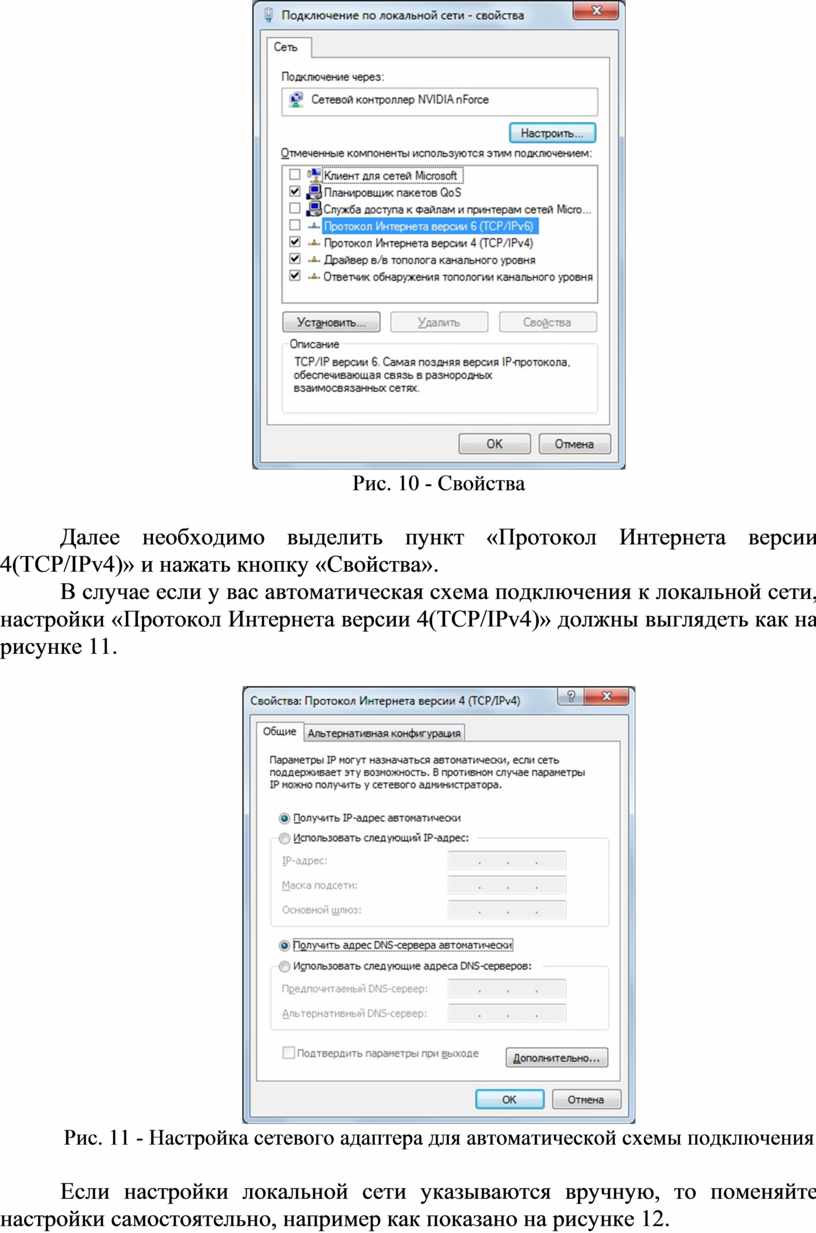Click the "Рис. 10 - Свойства" figure caption
The image size is (816, 1233).
pos(439,486)
